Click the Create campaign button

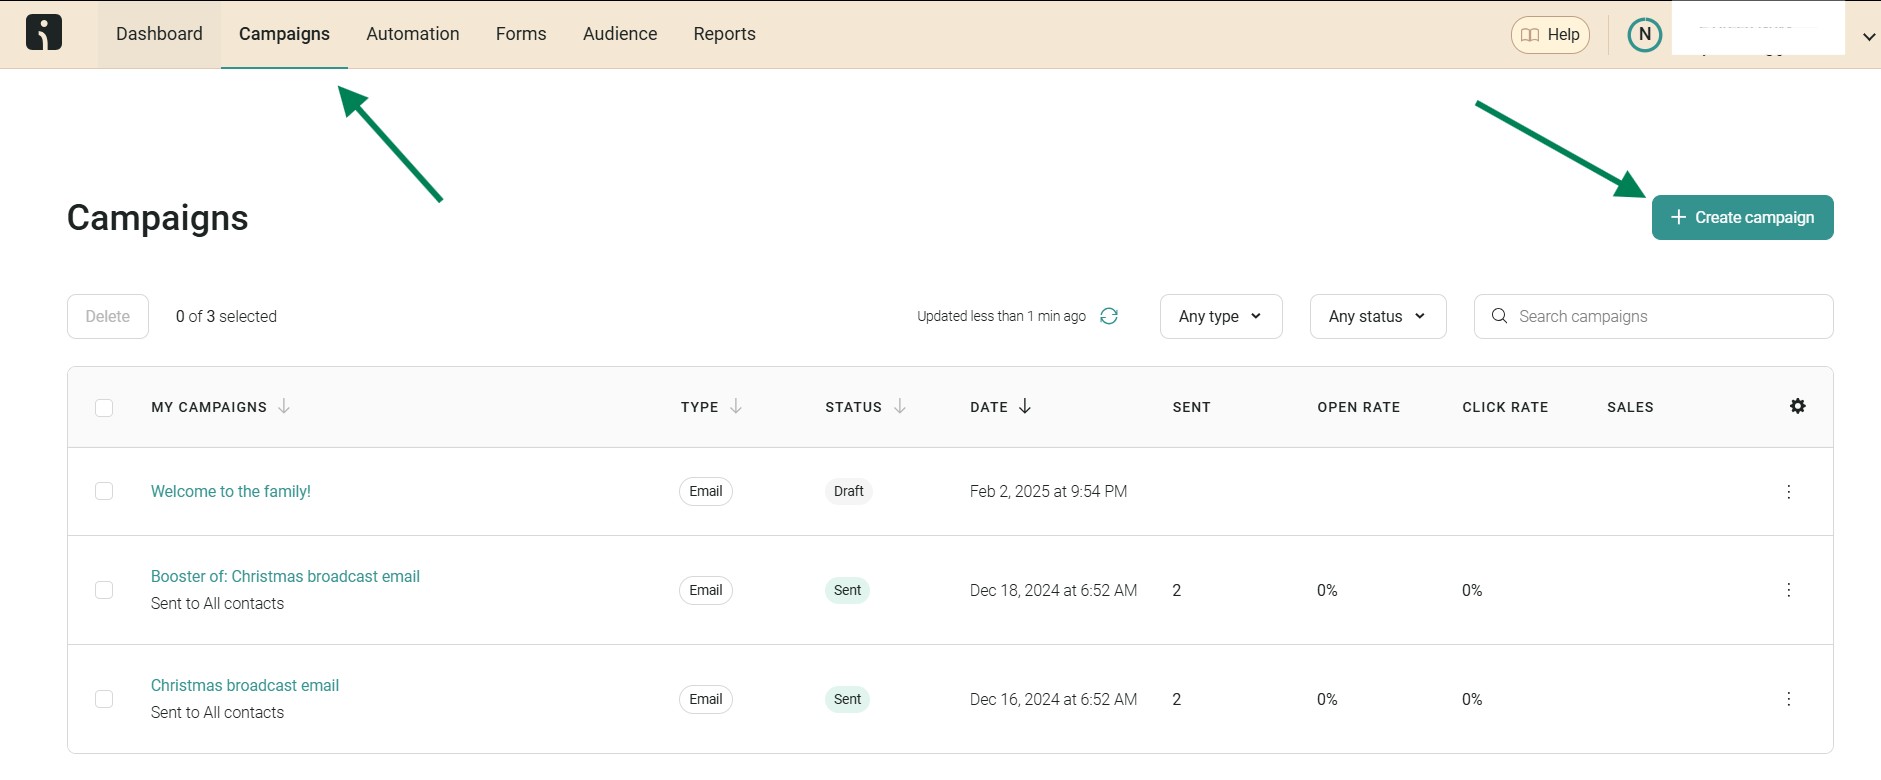pyautogui.click(x=1742, y=217)
